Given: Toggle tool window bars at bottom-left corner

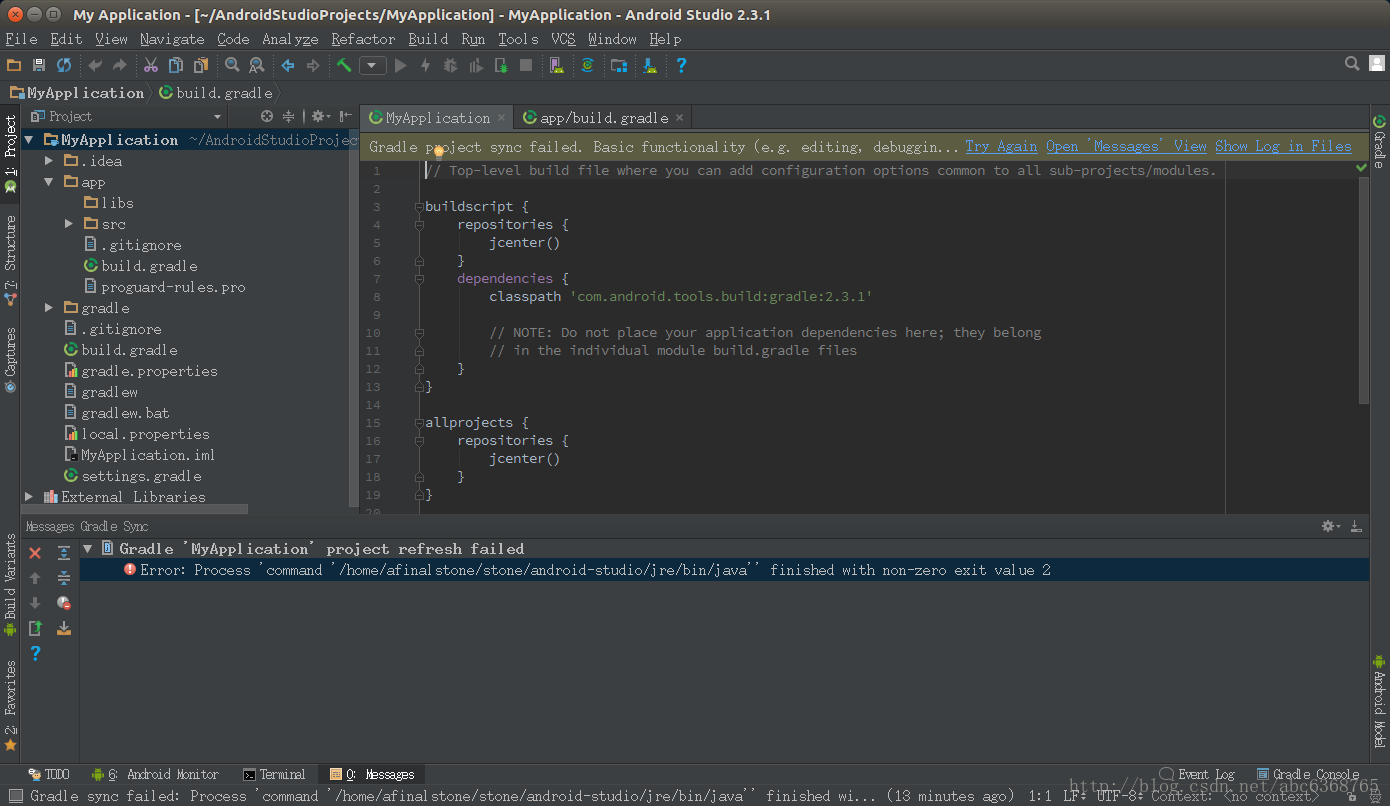Looking at the screenshot, I should [x=15, y=796].
